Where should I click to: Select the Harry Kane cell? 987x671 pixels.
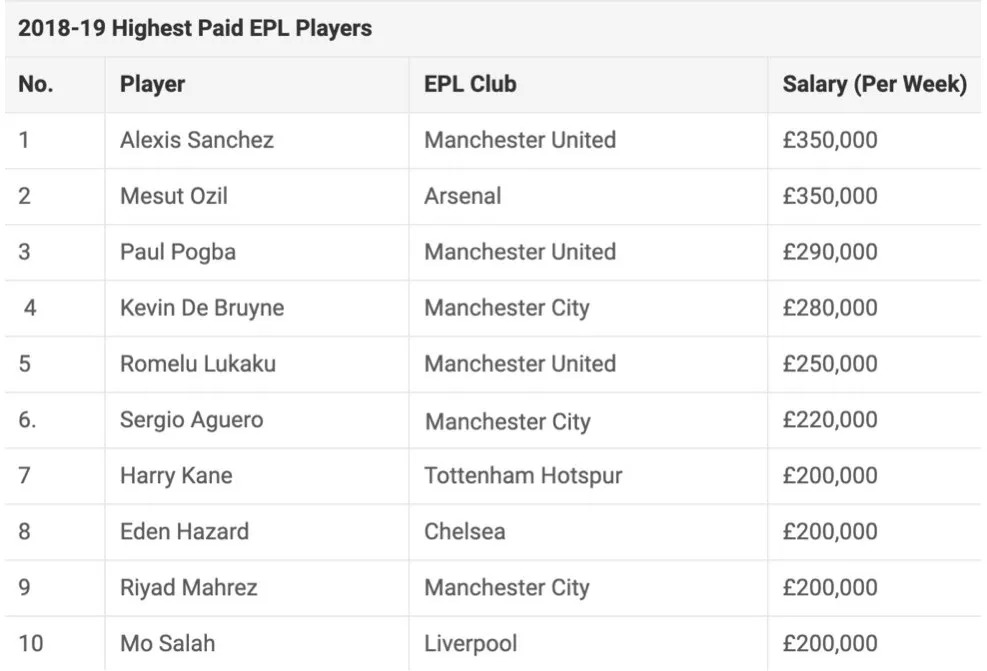[x=175, y=476]
